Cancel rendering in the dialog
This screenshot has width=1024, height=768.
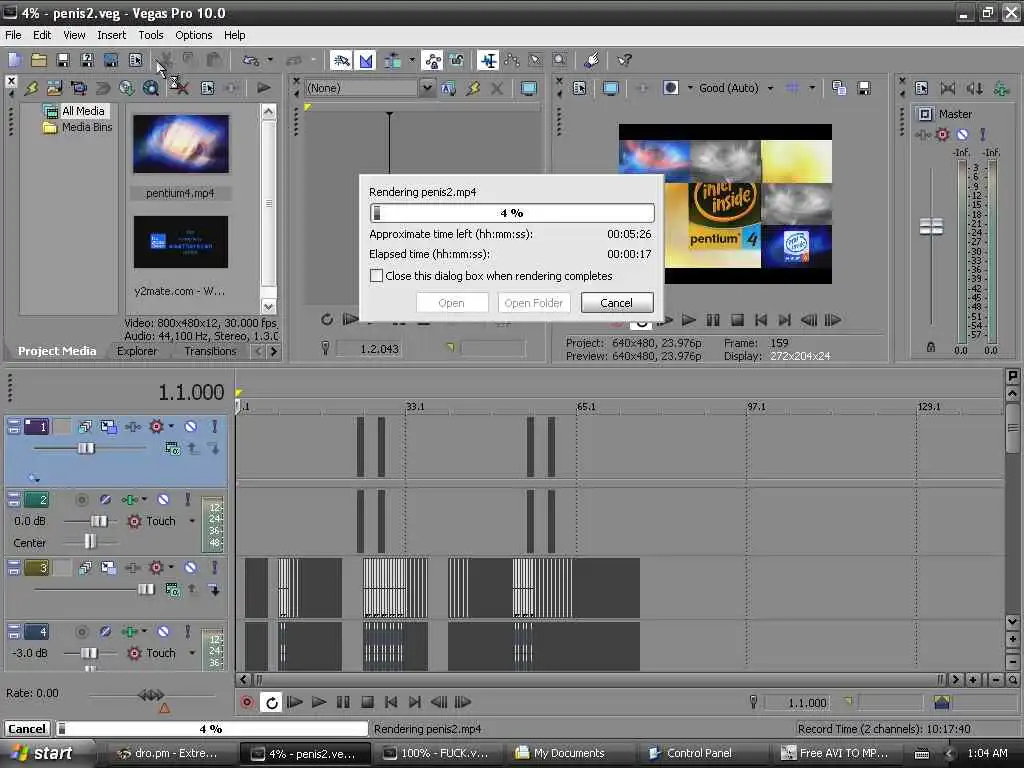coord(616,303)
